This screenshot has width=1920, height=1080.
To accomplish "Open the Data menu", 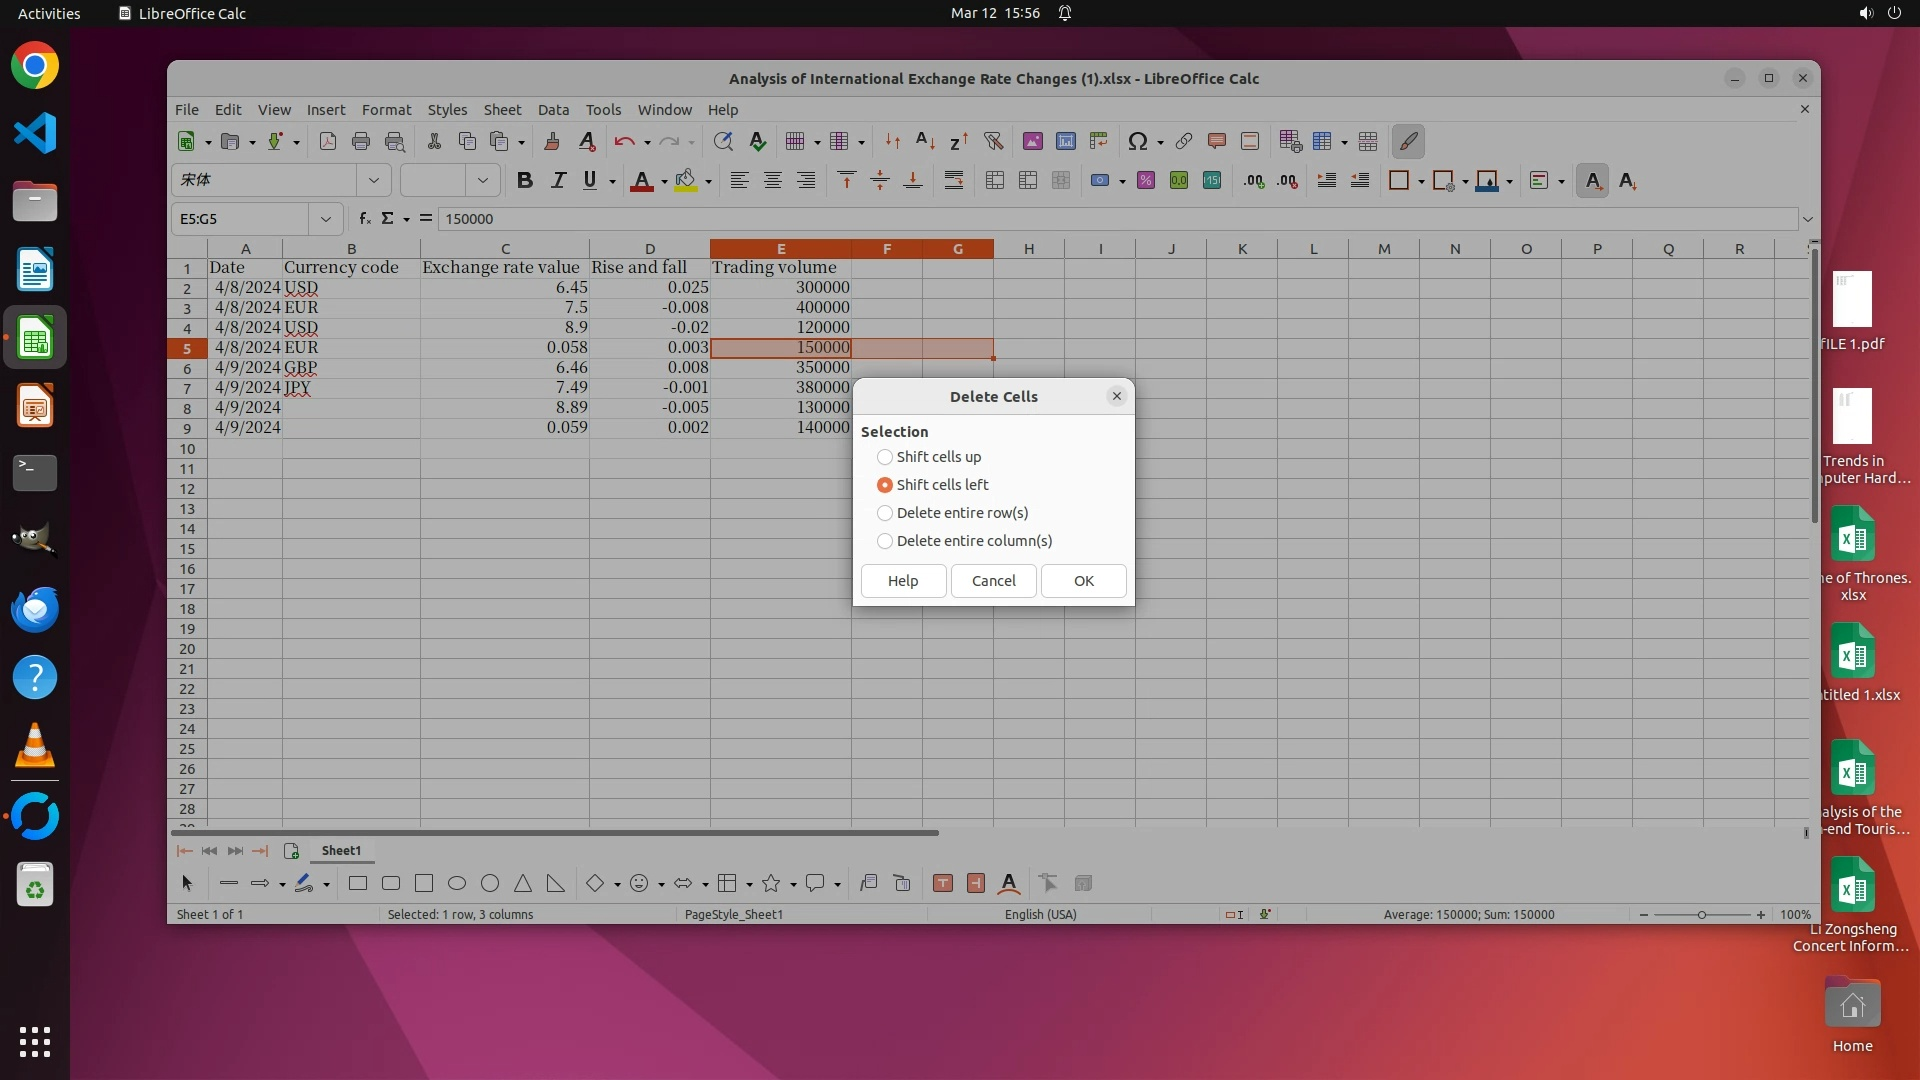I will click(553, 110).
